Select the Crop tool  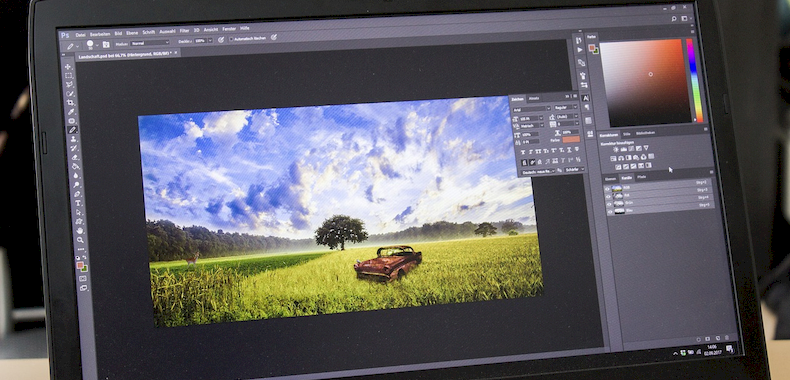[x=70, y=102]
